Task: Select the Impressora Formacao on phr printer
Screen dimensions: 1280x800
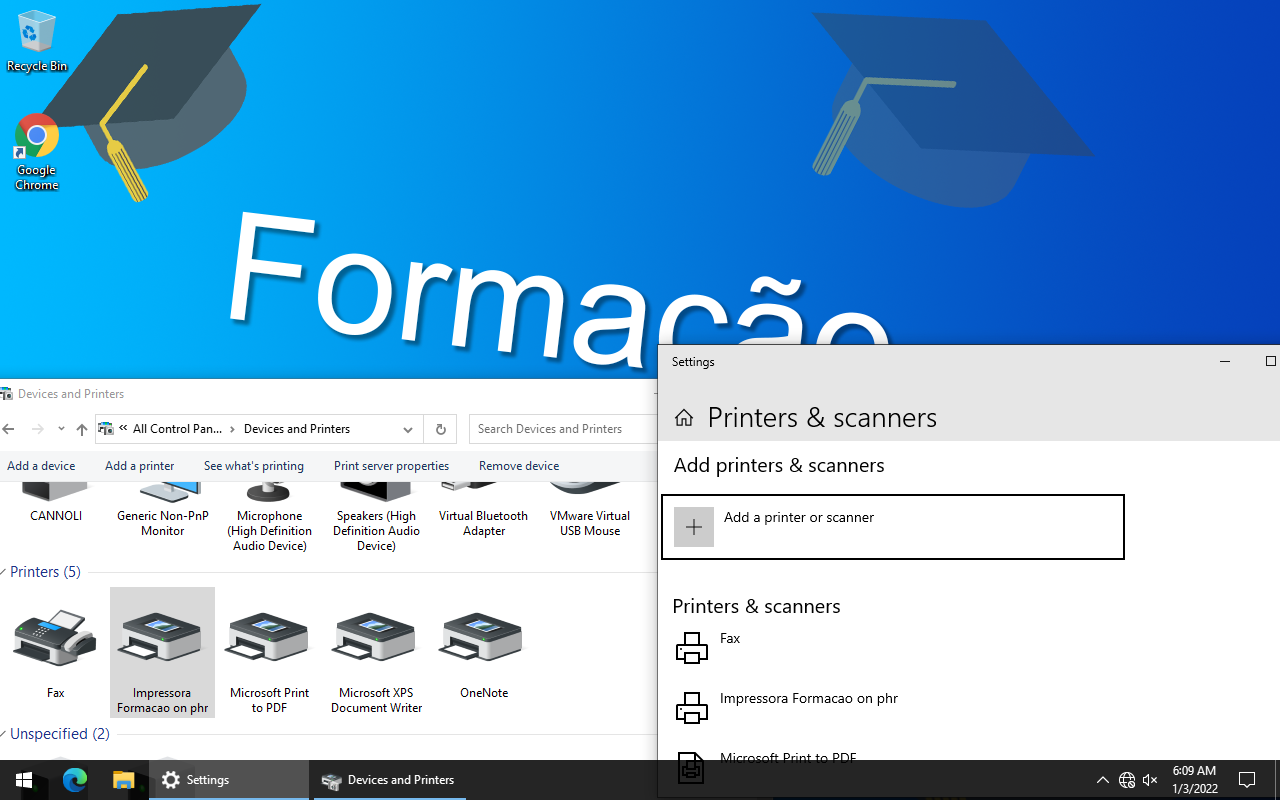Action: coord(162,650)
